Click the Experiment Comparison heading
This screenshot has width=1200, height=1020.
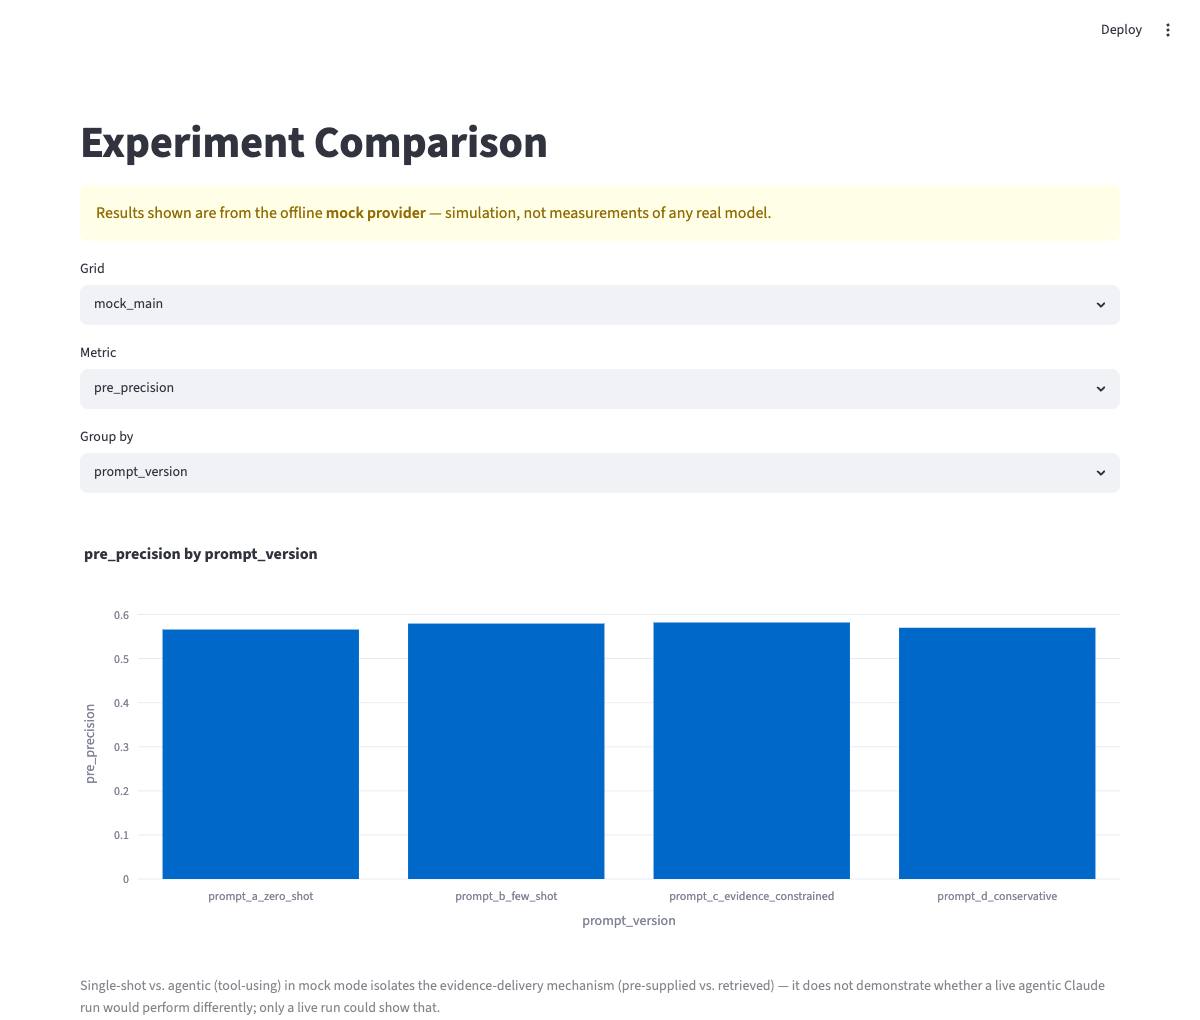tap(314, 143)
